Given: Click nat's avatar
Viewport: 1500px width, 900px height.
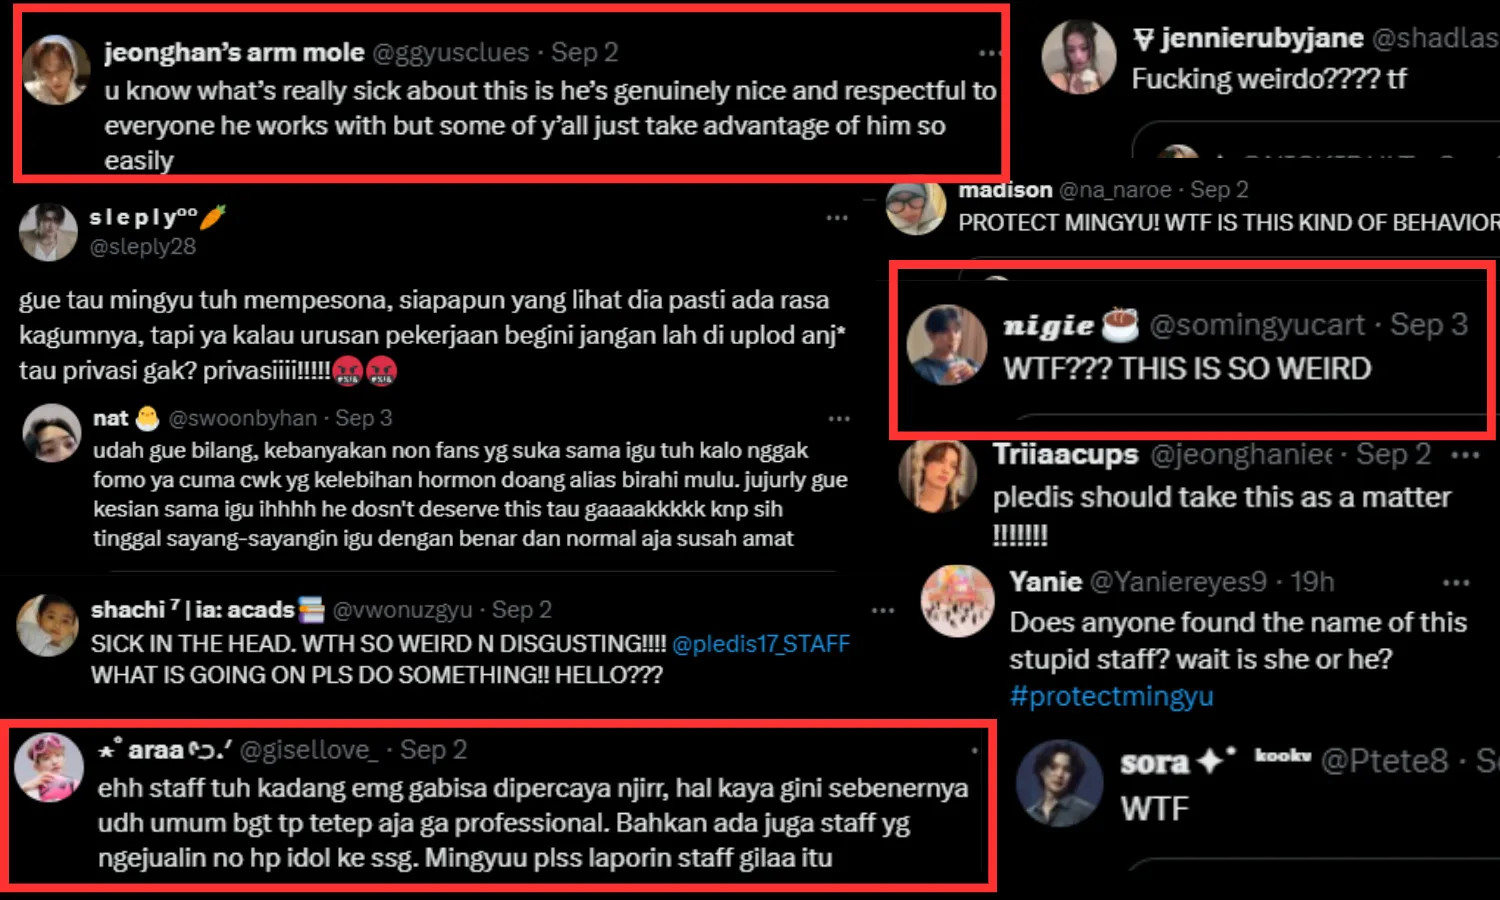Looking at the screenshot, I should click(x=52, y=432).
